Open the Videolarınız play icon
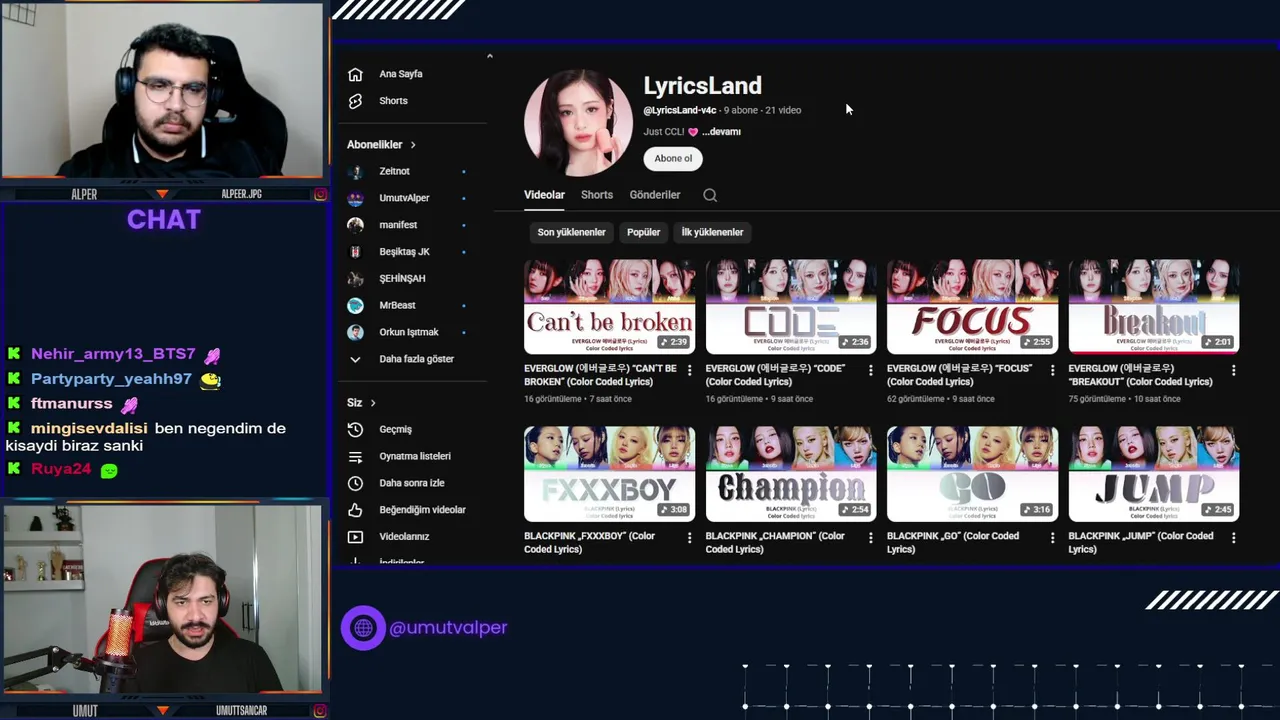The width and height of the screenshot is (1280, 720). (355, 537)
